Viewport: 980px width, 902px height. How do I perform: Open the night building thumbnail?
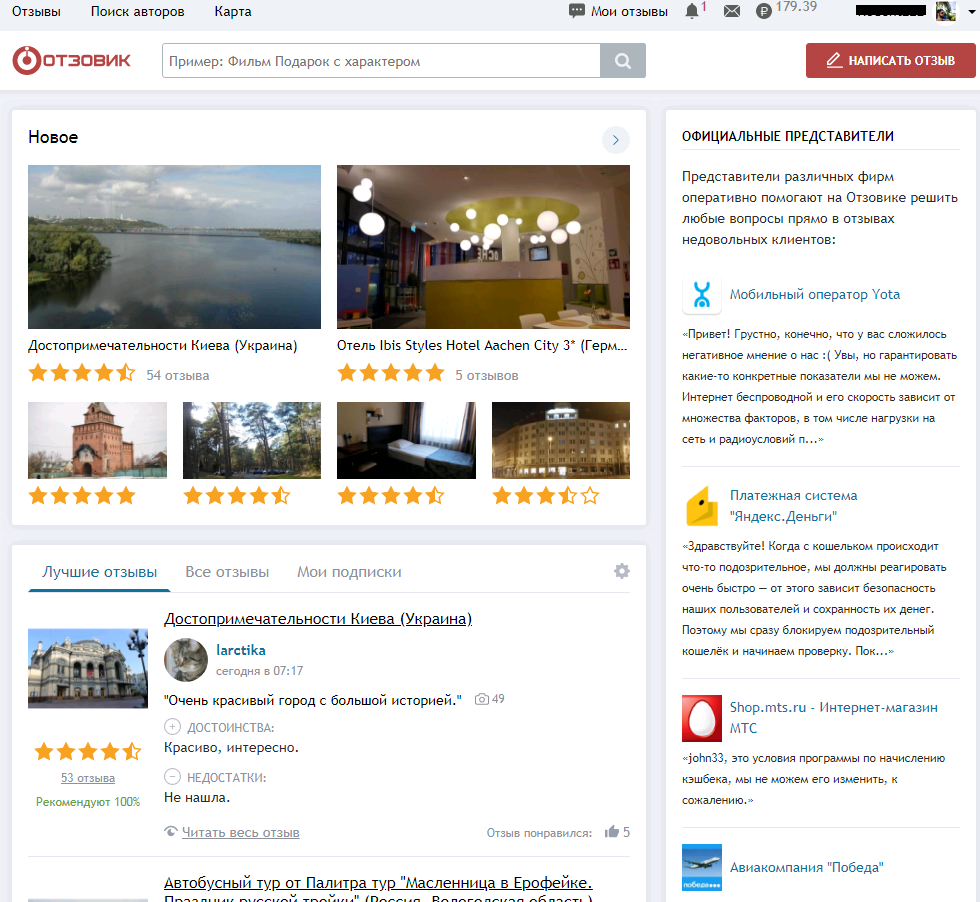(x=561, y=440)
